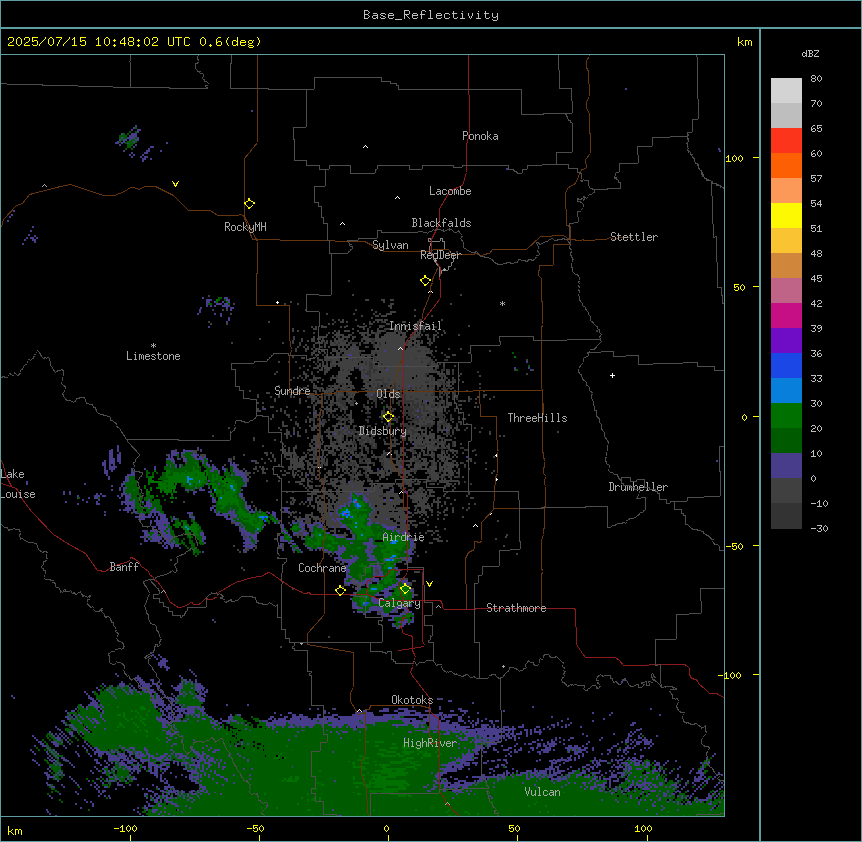
Task: Click the magenta 42 dBZ legend swatch
Action: point(786,315)
